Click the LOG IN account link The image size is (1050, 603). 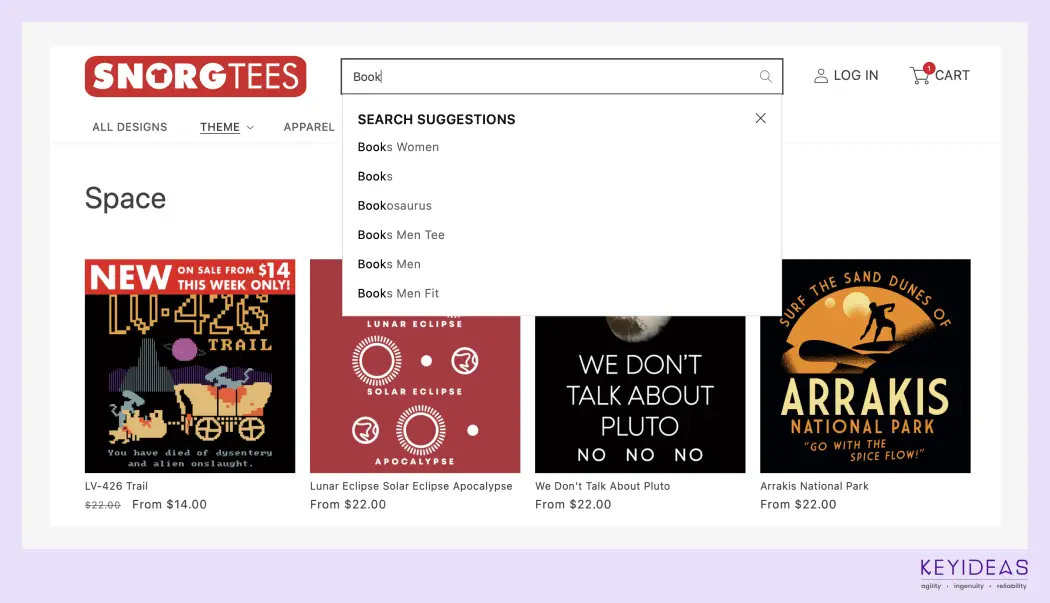coord(846,76)
